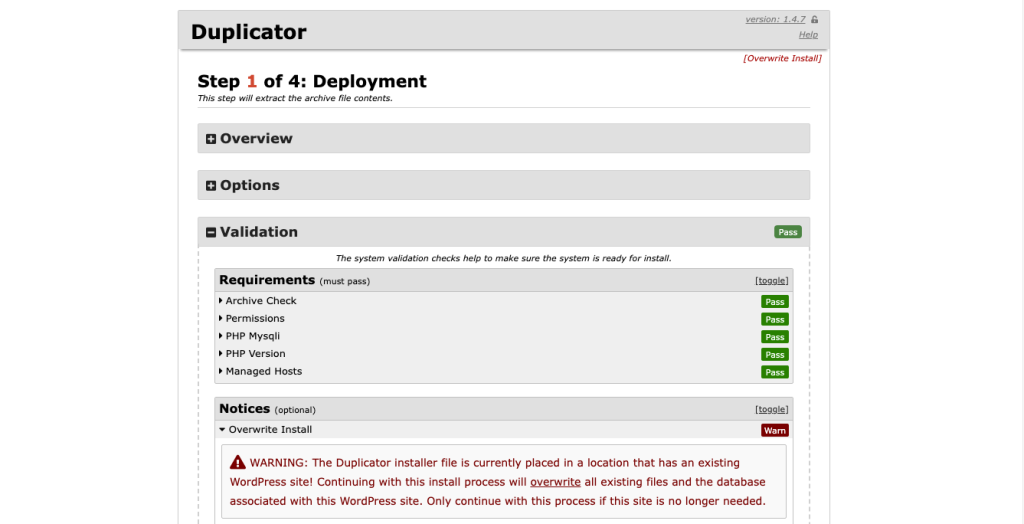Click the system validation checks description
Viewport: 1024px width, 524px height.
[504, 258]
